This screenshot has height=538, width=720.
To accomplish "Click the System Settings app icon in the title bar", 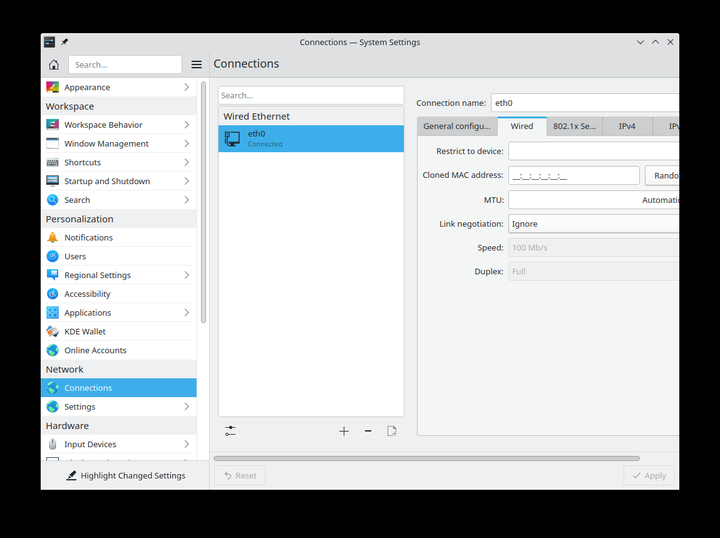I will (x=50, y=42).
